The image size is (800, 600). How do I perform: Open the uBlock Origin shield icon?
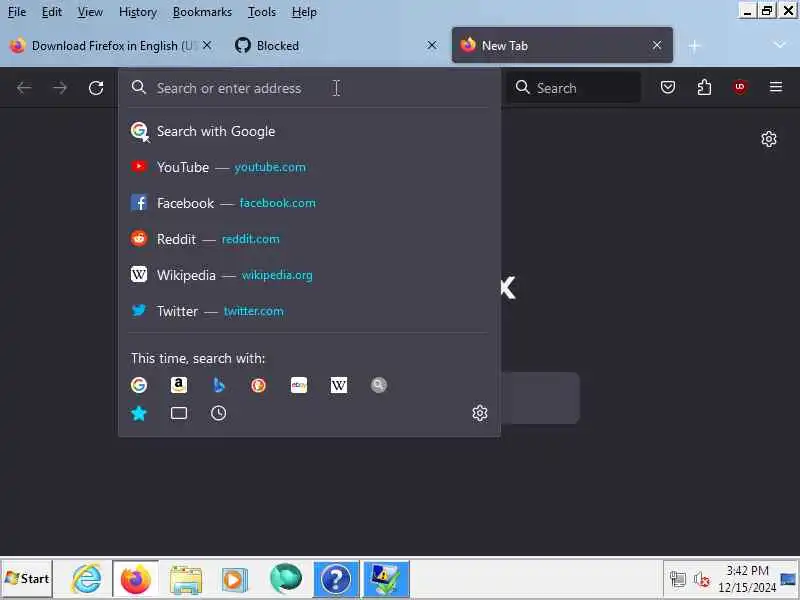pyautogui.click(x=740, y=88)
